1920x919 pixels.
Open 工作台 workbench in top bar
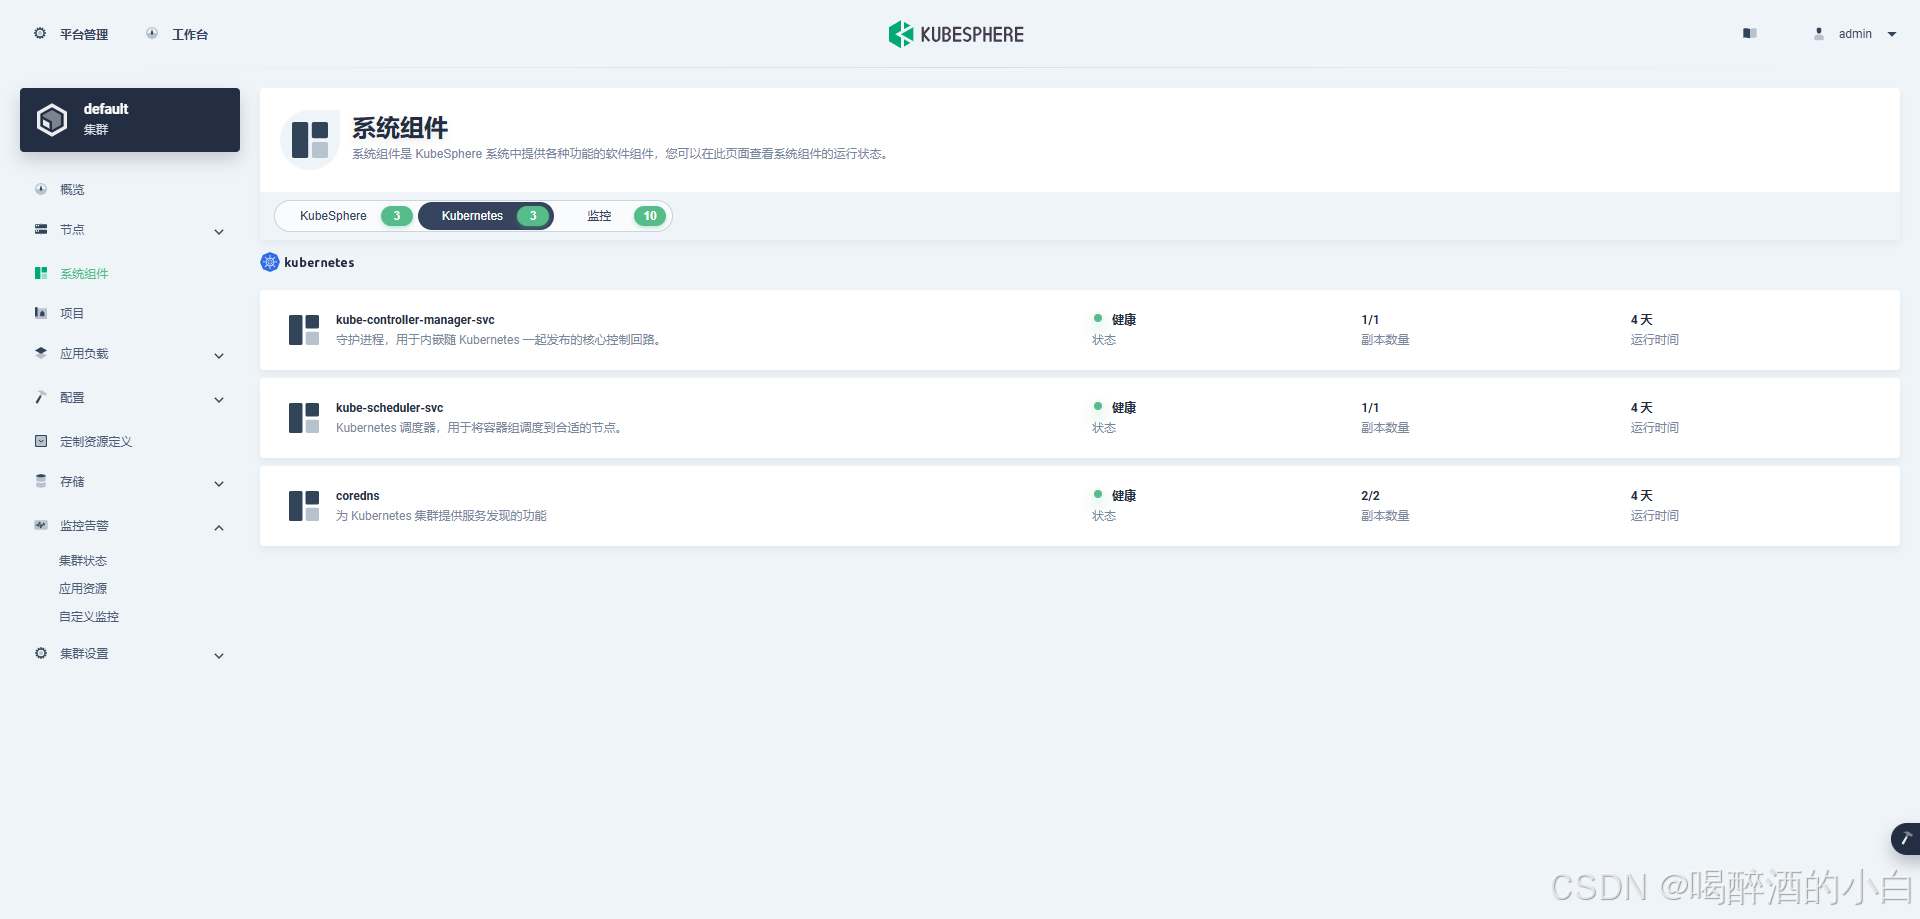(178, 34)
